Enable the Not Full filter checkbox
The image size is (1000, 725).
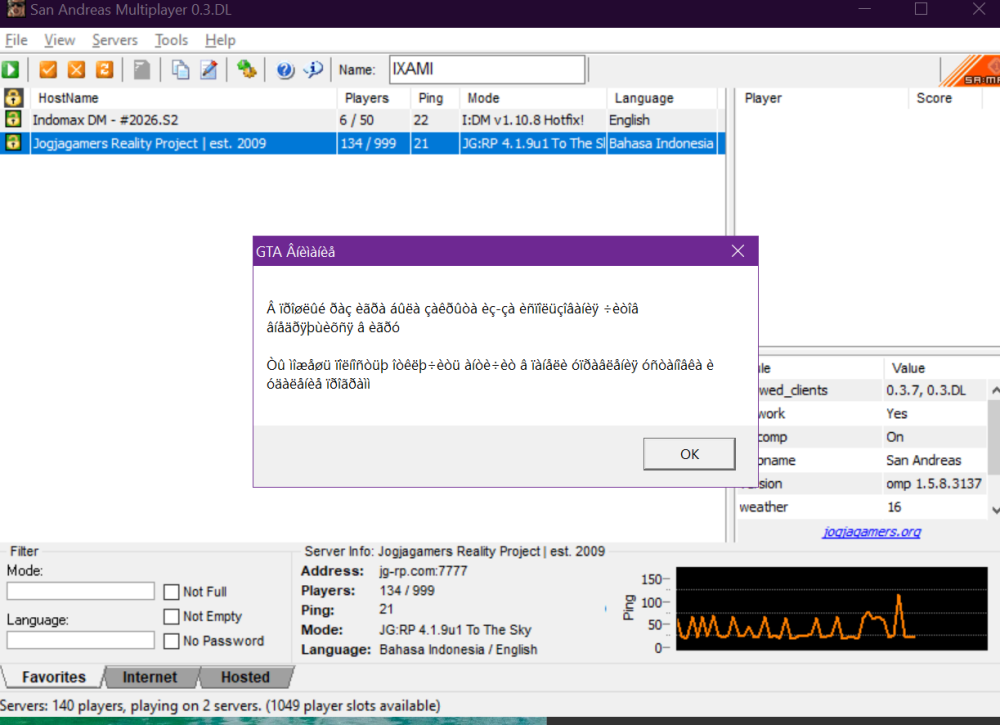(x=171, y=592)
